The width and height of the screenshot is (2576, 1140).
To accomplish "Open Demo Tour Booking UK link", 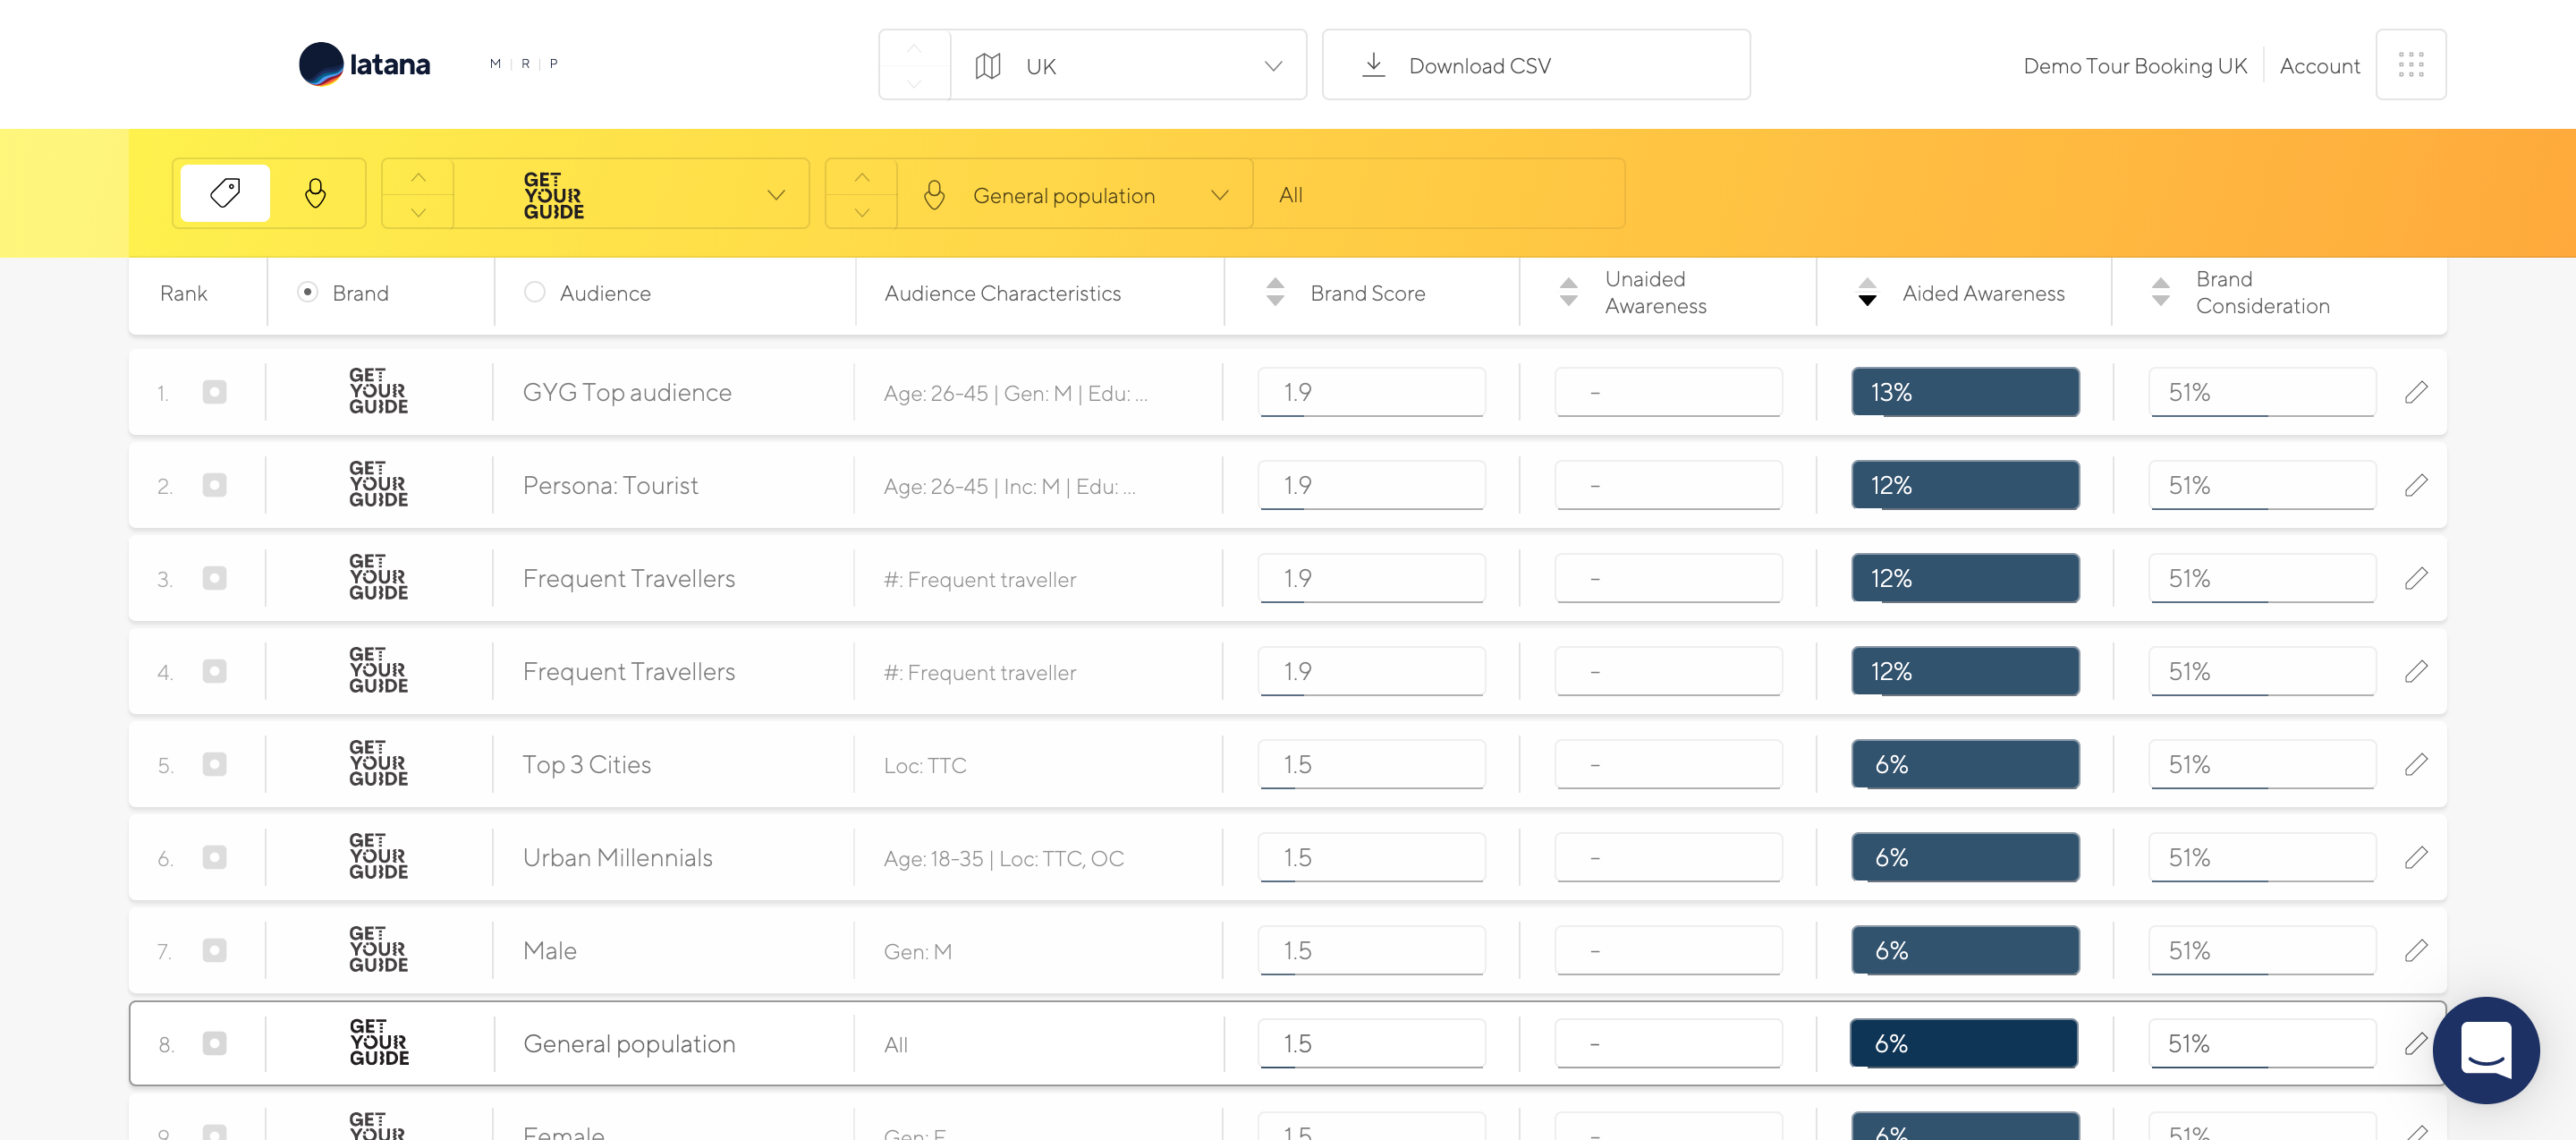I will tap(2134, 66).
